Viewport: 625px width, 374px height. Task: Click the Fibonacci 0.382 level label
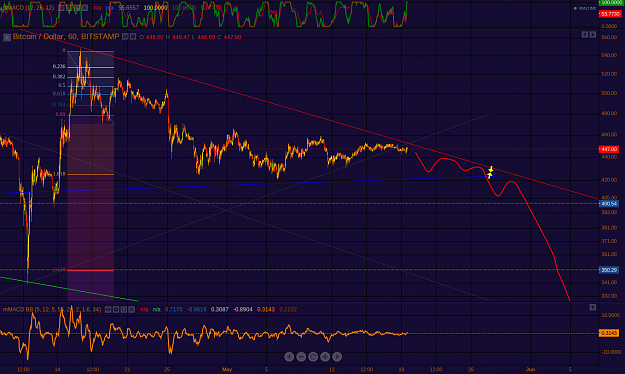point(59,77)
